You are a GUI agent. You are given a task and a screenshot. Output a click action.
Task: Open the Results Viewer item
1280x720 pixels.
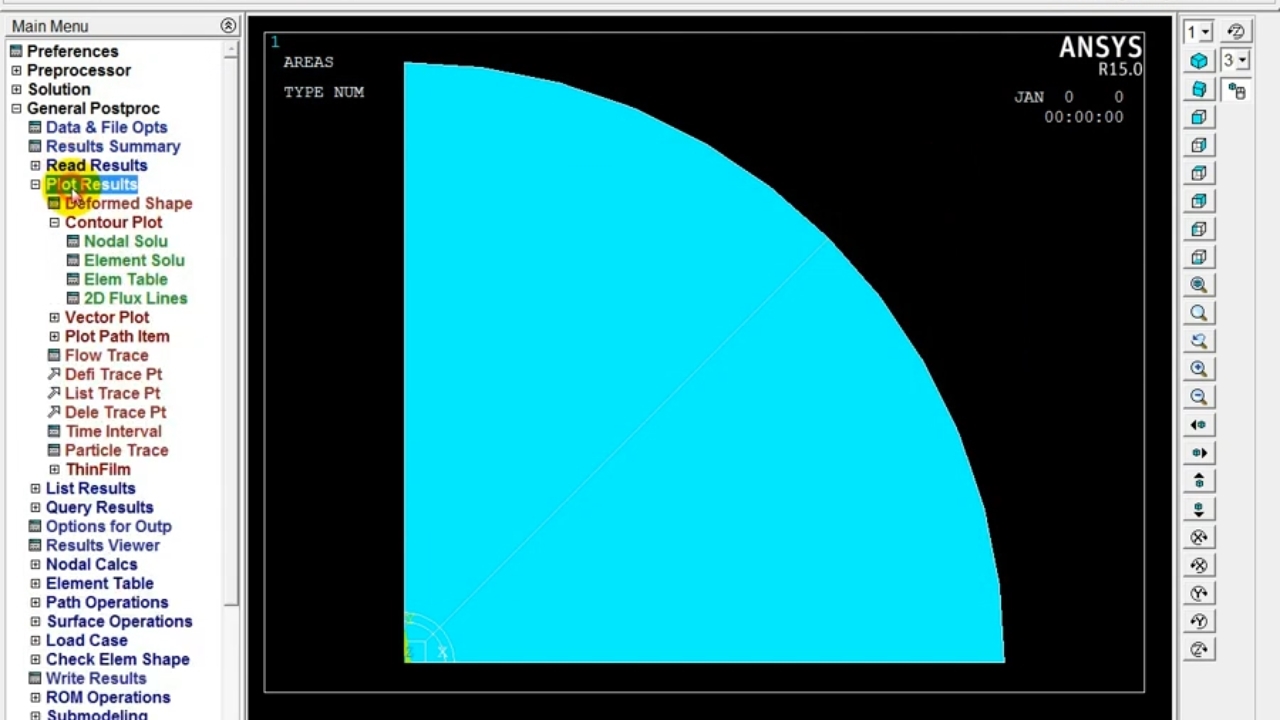coord(102,545)
